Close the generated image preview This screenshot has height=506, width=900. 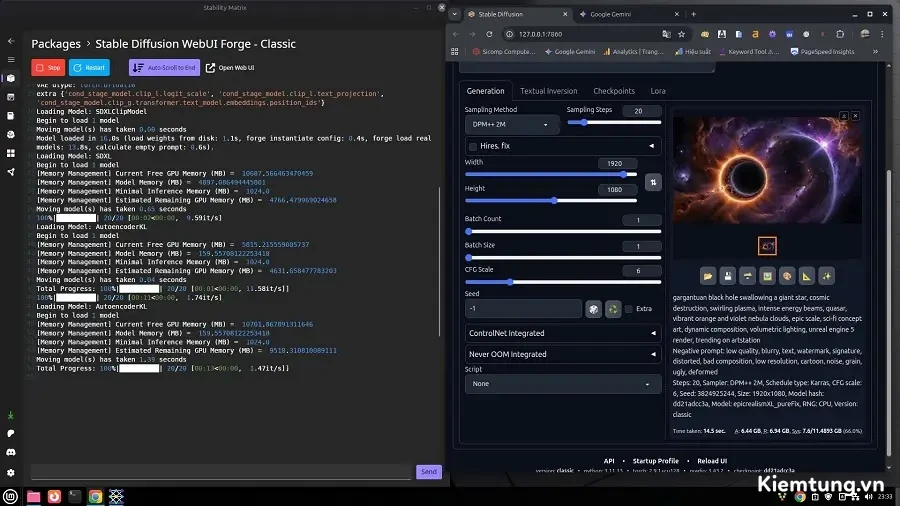tap(855, 116)
